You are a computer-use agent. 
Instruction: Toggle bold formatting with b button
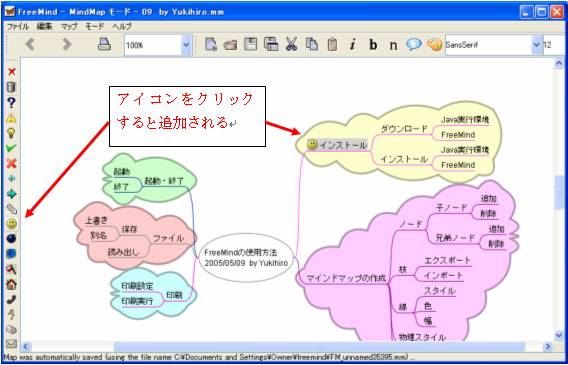pyautogui.click(x=373, y=45)
